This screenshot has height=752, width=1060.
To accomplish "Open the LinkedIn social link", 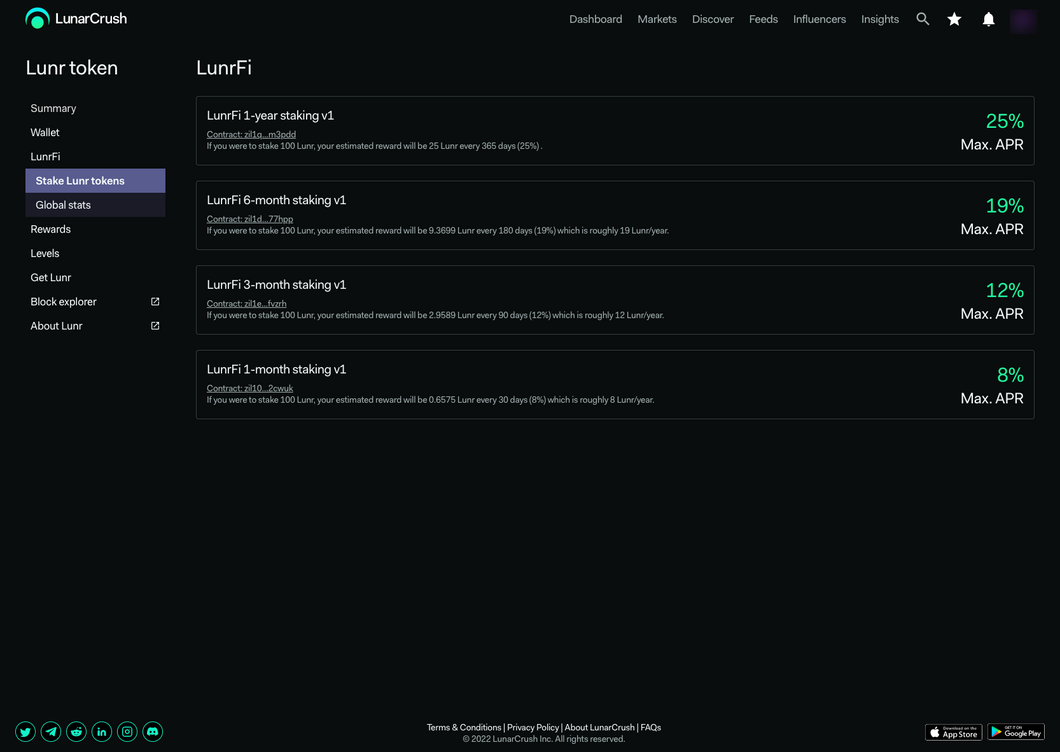I will (x=101, y=732).
